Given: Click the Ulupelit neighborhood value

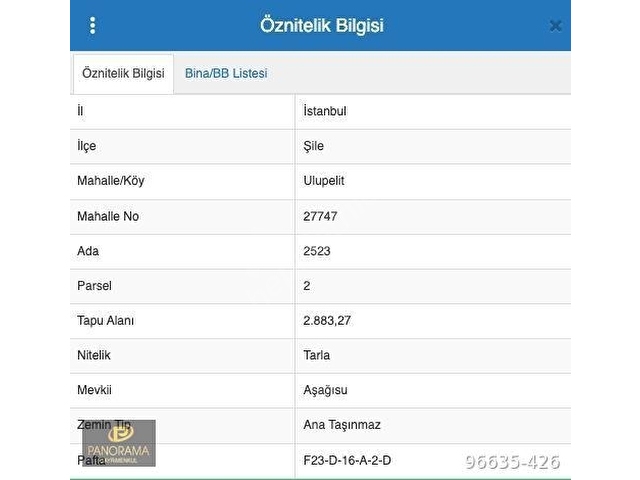Looking at the screenshot, I should [x=324, y=181].
